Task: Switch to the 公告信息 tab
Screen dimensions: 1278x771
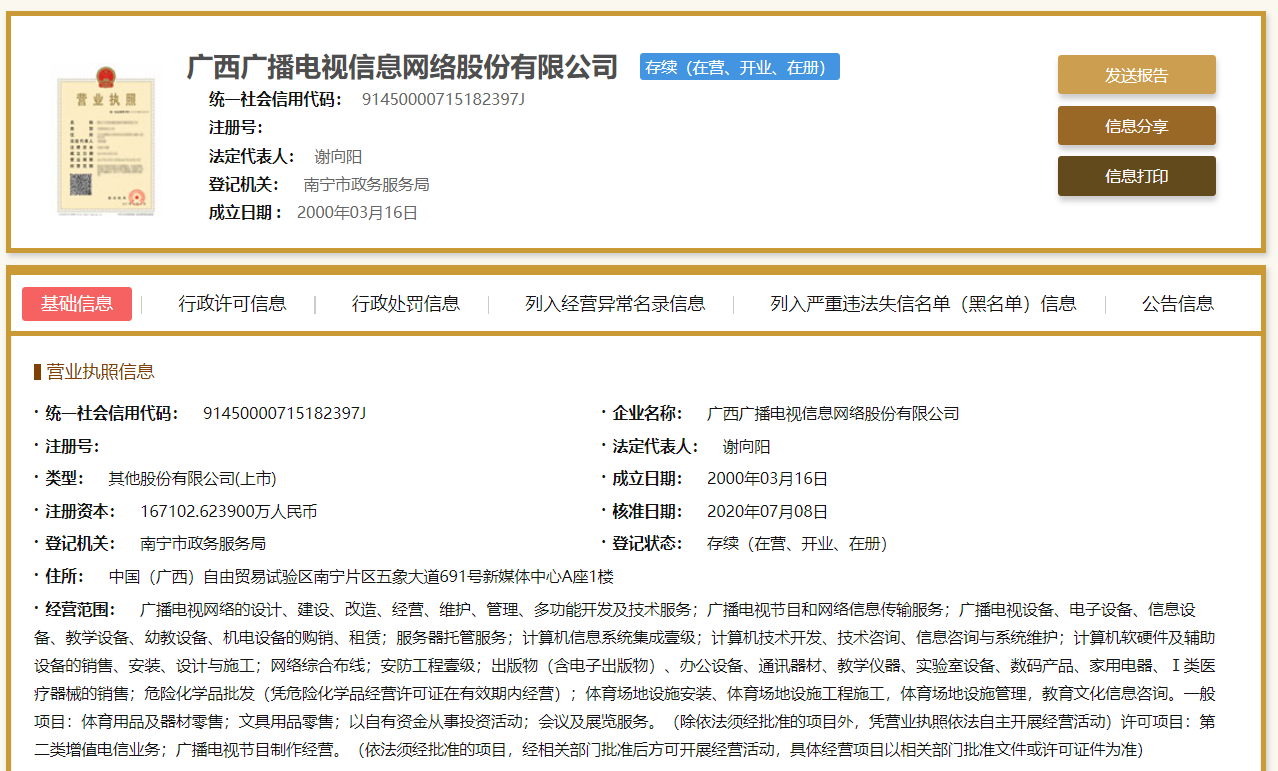Action: point(1177,304)
